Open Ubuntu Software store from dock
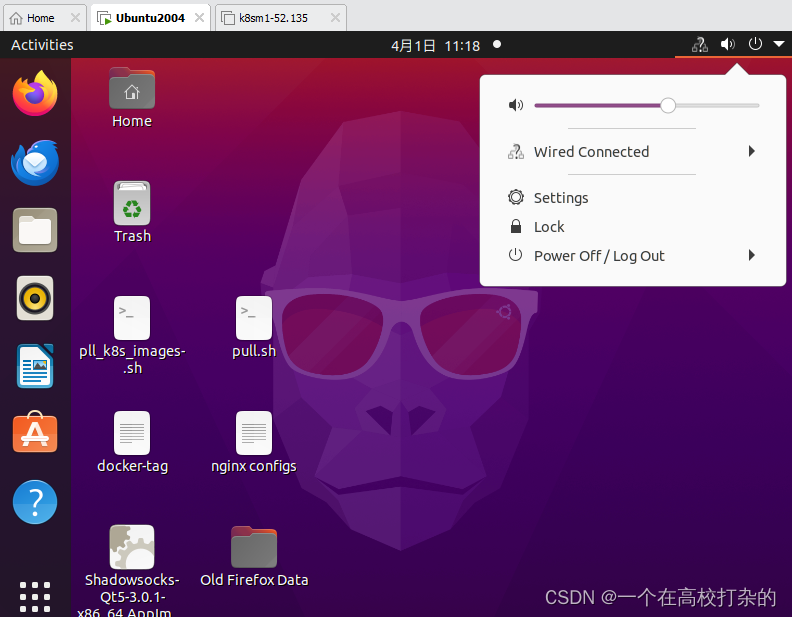792x617 pixels. coord(35,433)
